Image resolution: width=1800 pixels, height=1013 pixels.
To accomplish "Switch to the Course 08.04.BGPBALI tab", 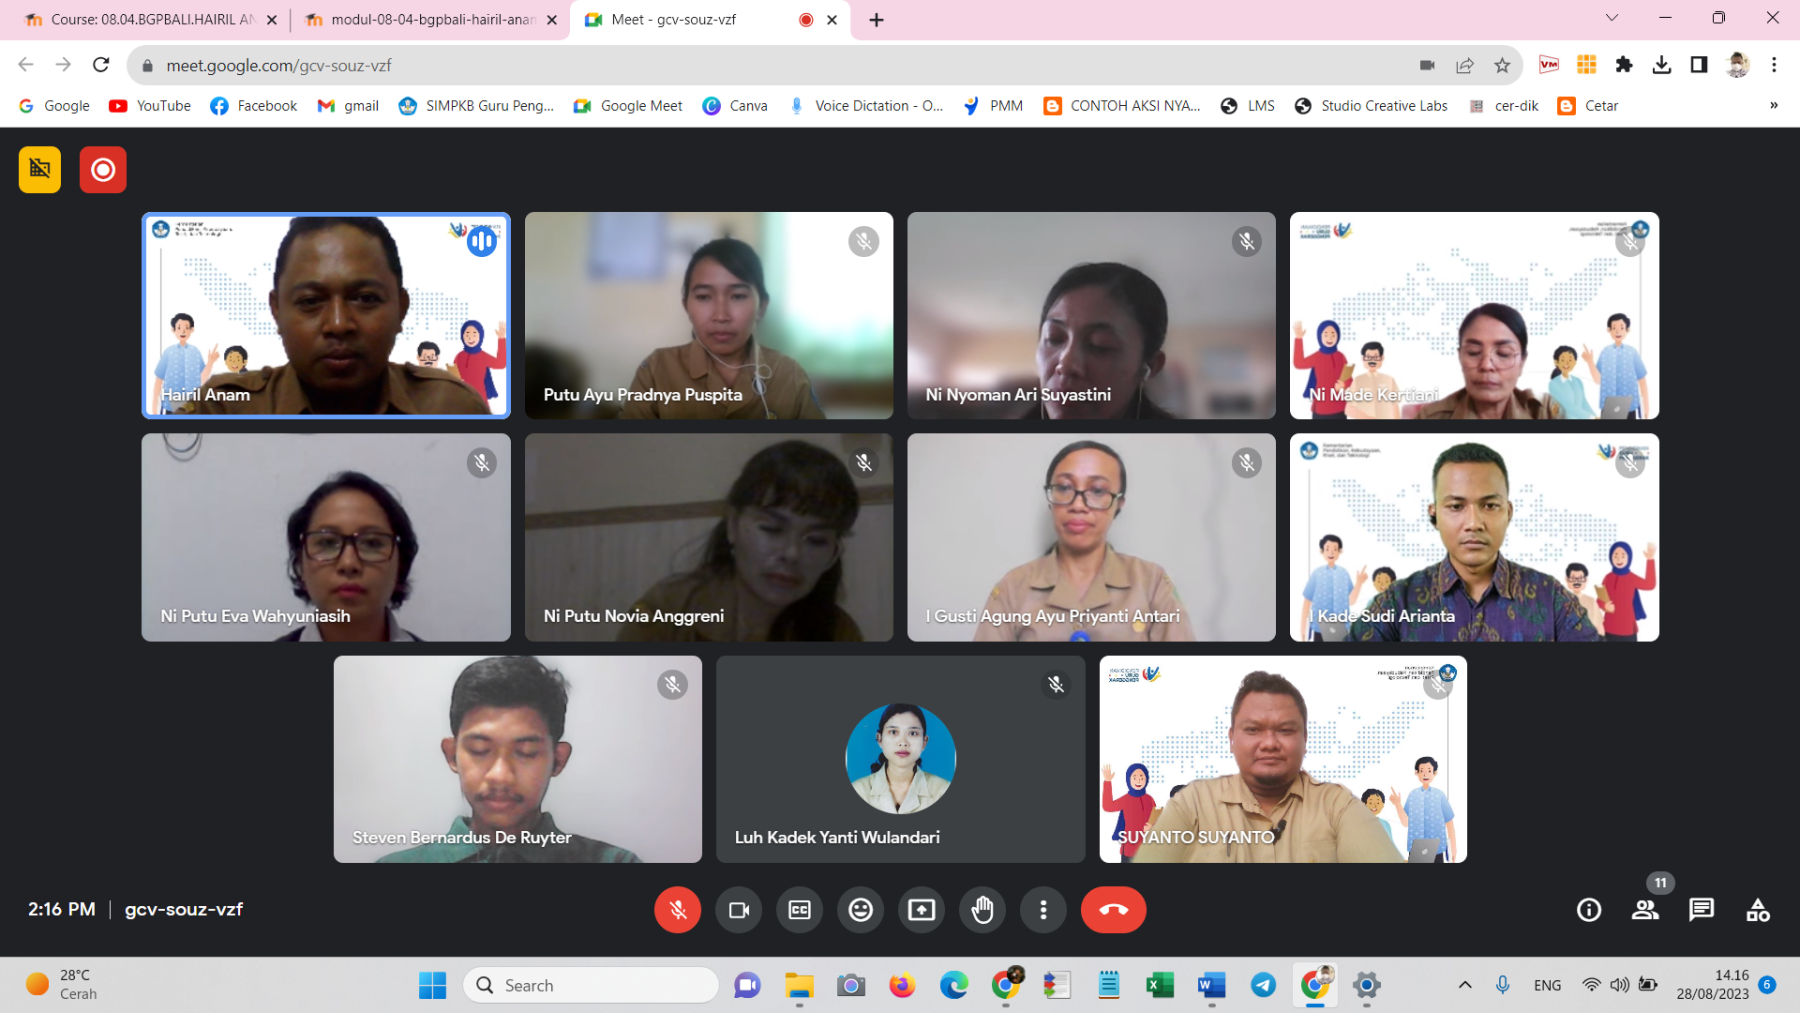I will [150, 20].
